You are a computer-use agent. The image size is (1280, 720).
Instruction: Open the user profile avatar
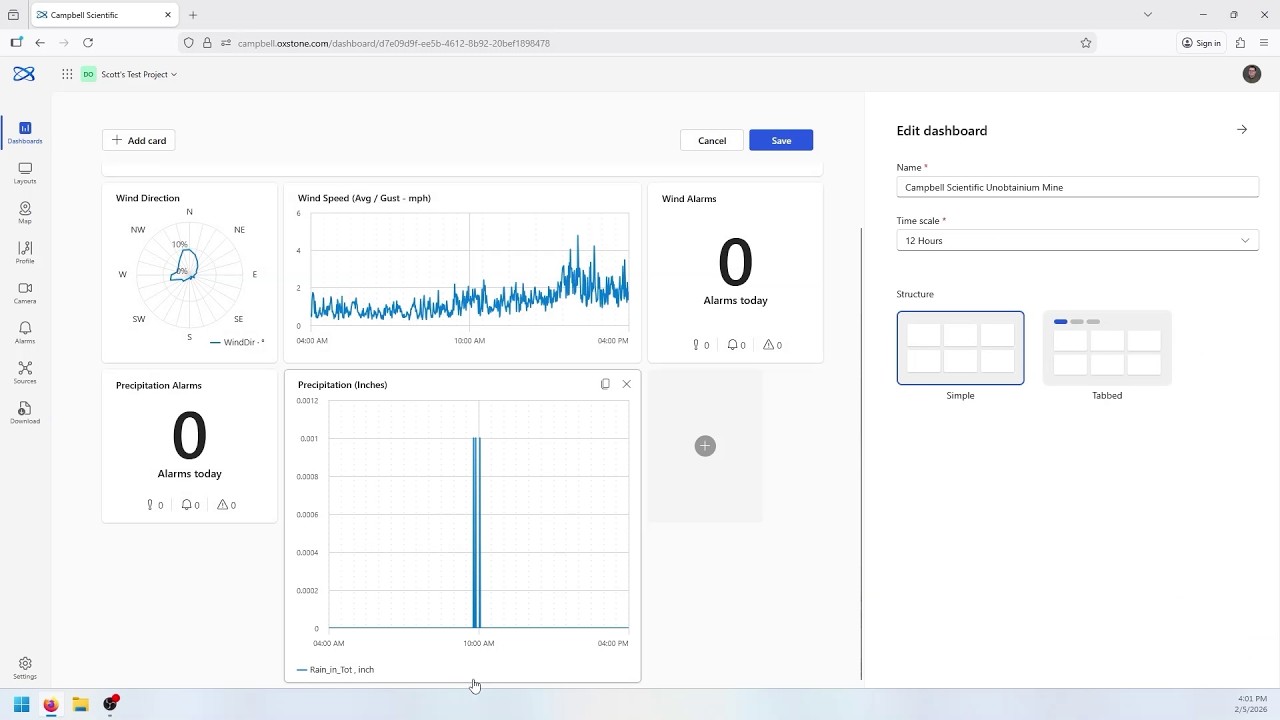pyautogui.click(x=1252, y=74)
